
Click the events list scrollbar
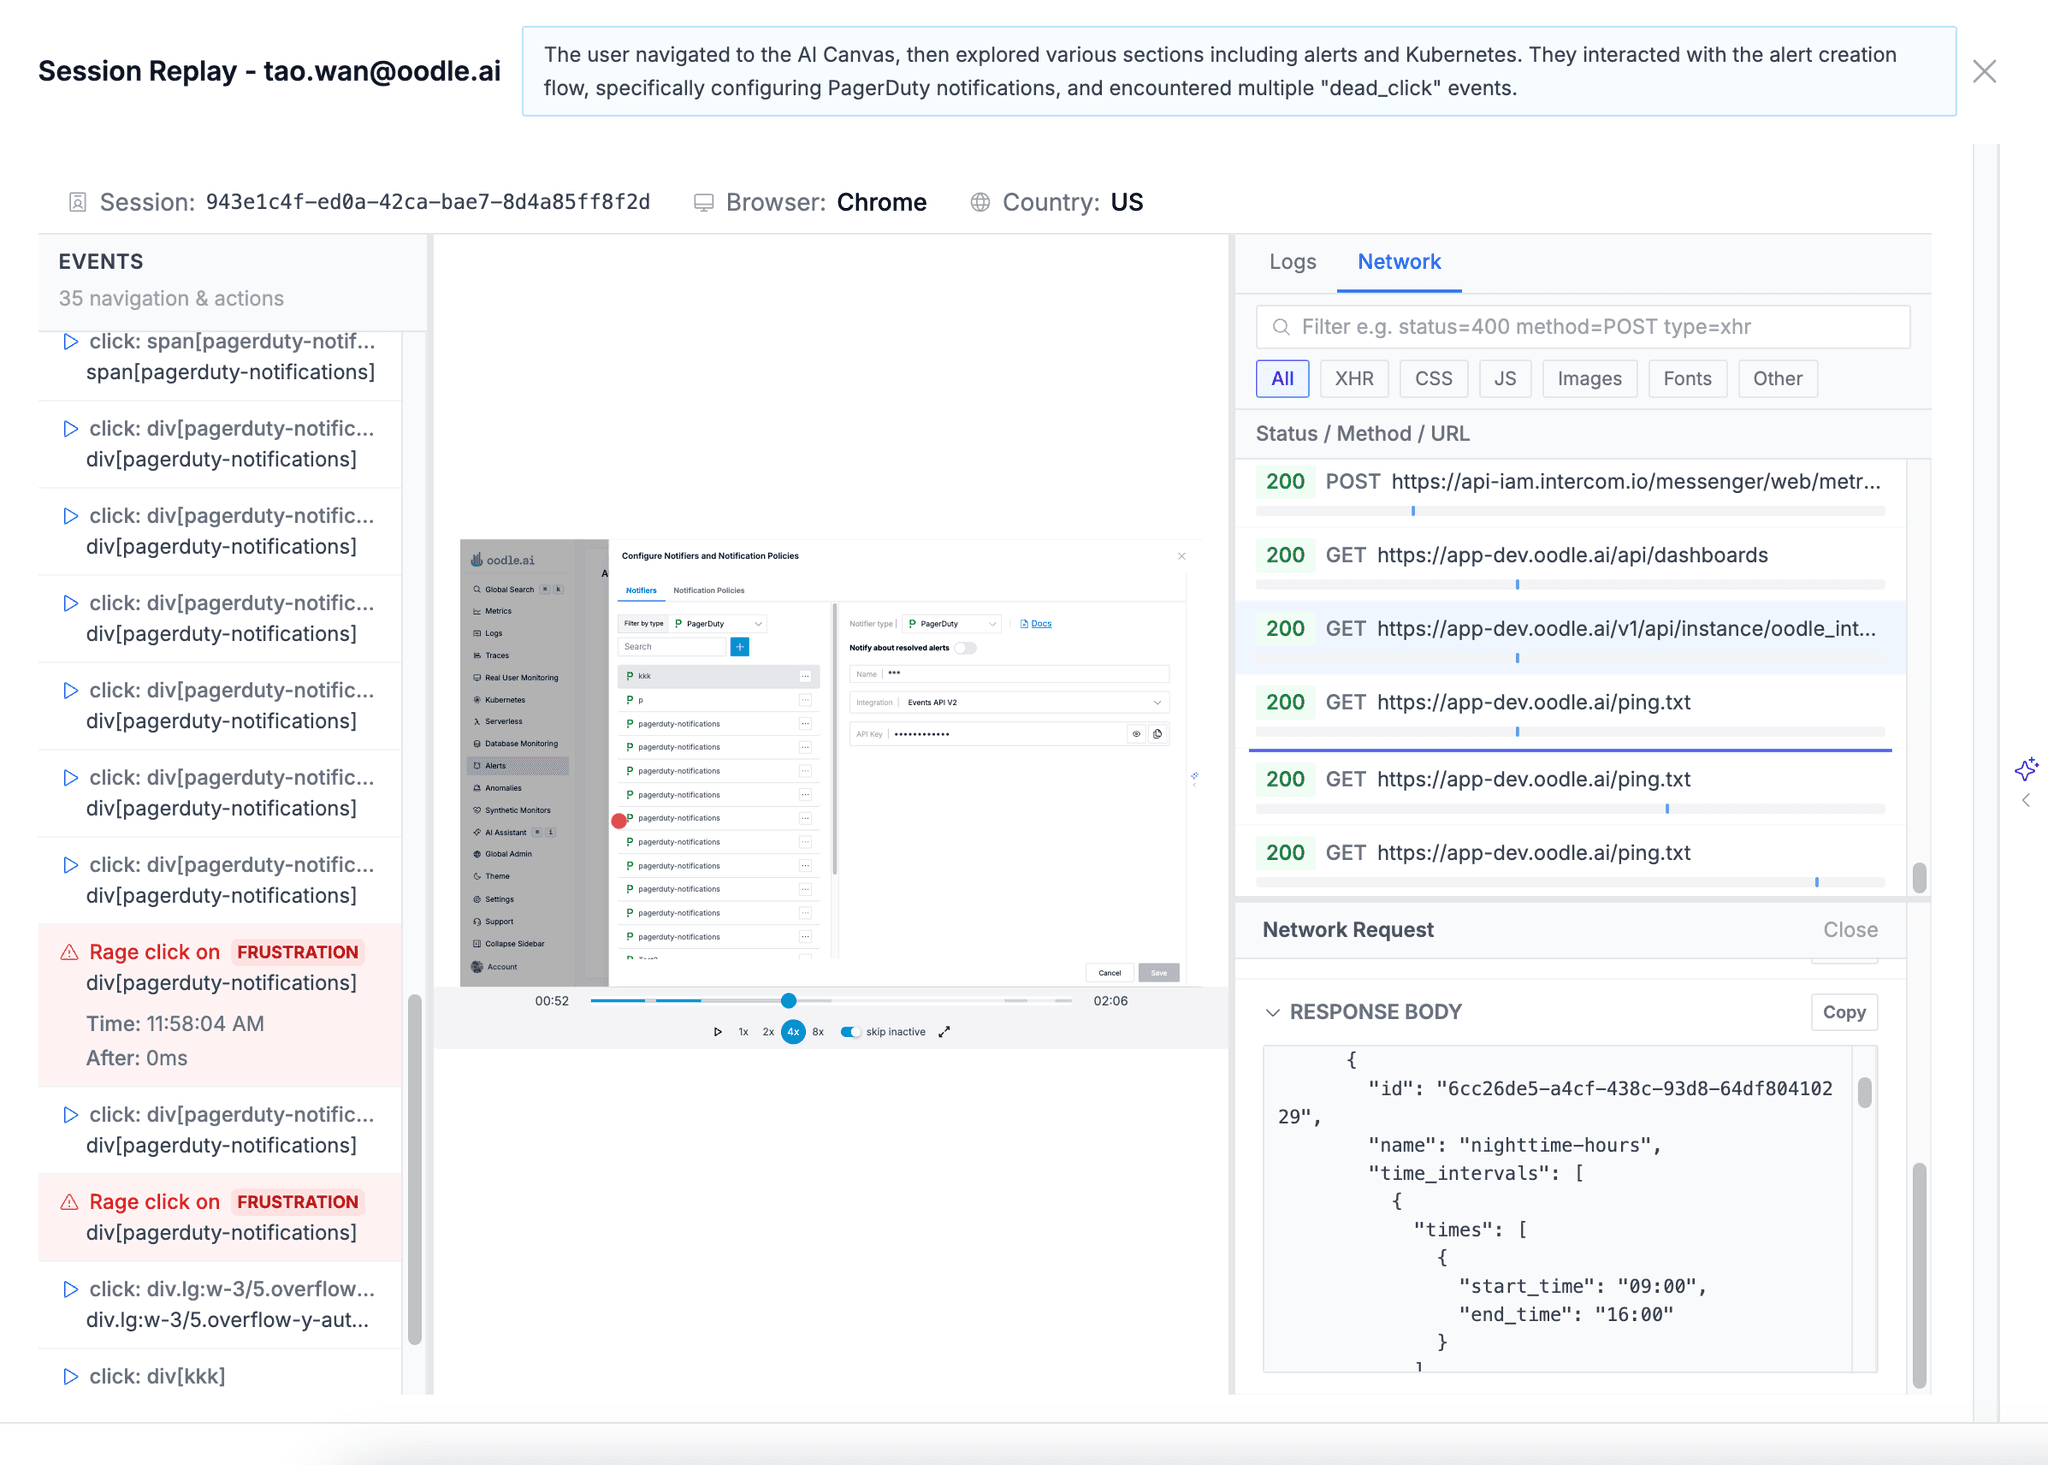(415, 1169)
